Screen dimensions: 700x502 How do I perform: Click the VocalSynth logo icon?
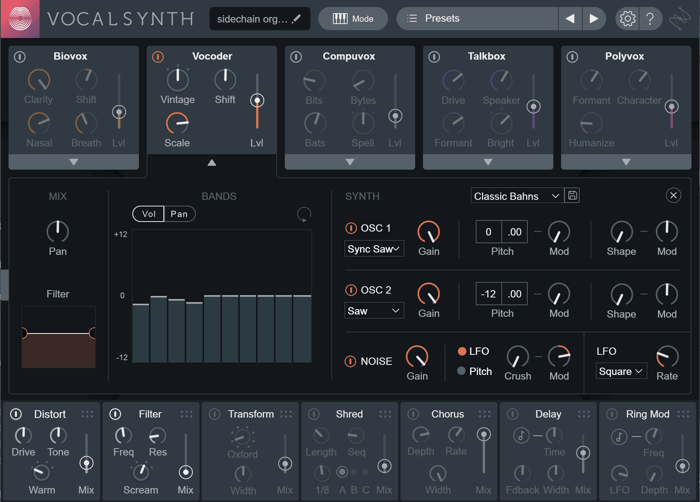click(x=20, y=19)
